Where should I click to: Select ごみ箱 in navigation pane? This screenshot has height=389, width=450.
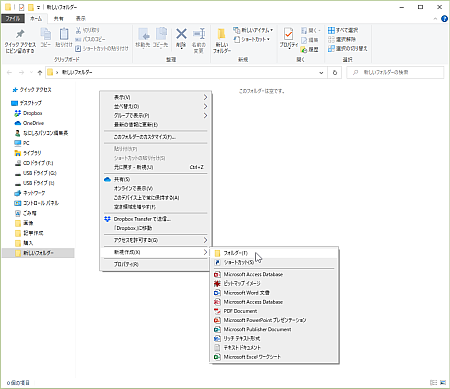pyautogui.click(x=29, y=213)
